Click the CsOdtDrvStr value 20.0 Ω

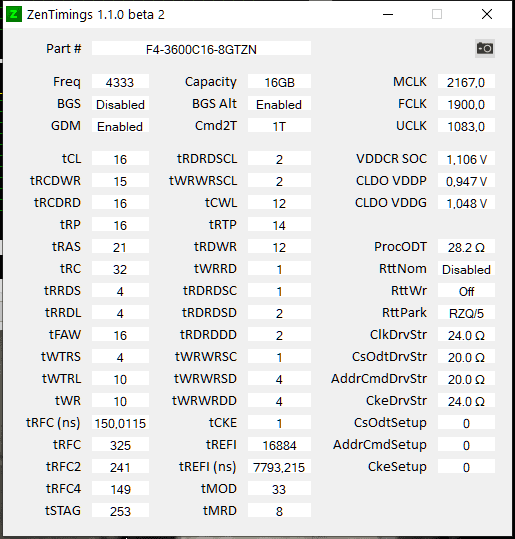(x=466, y=356)
